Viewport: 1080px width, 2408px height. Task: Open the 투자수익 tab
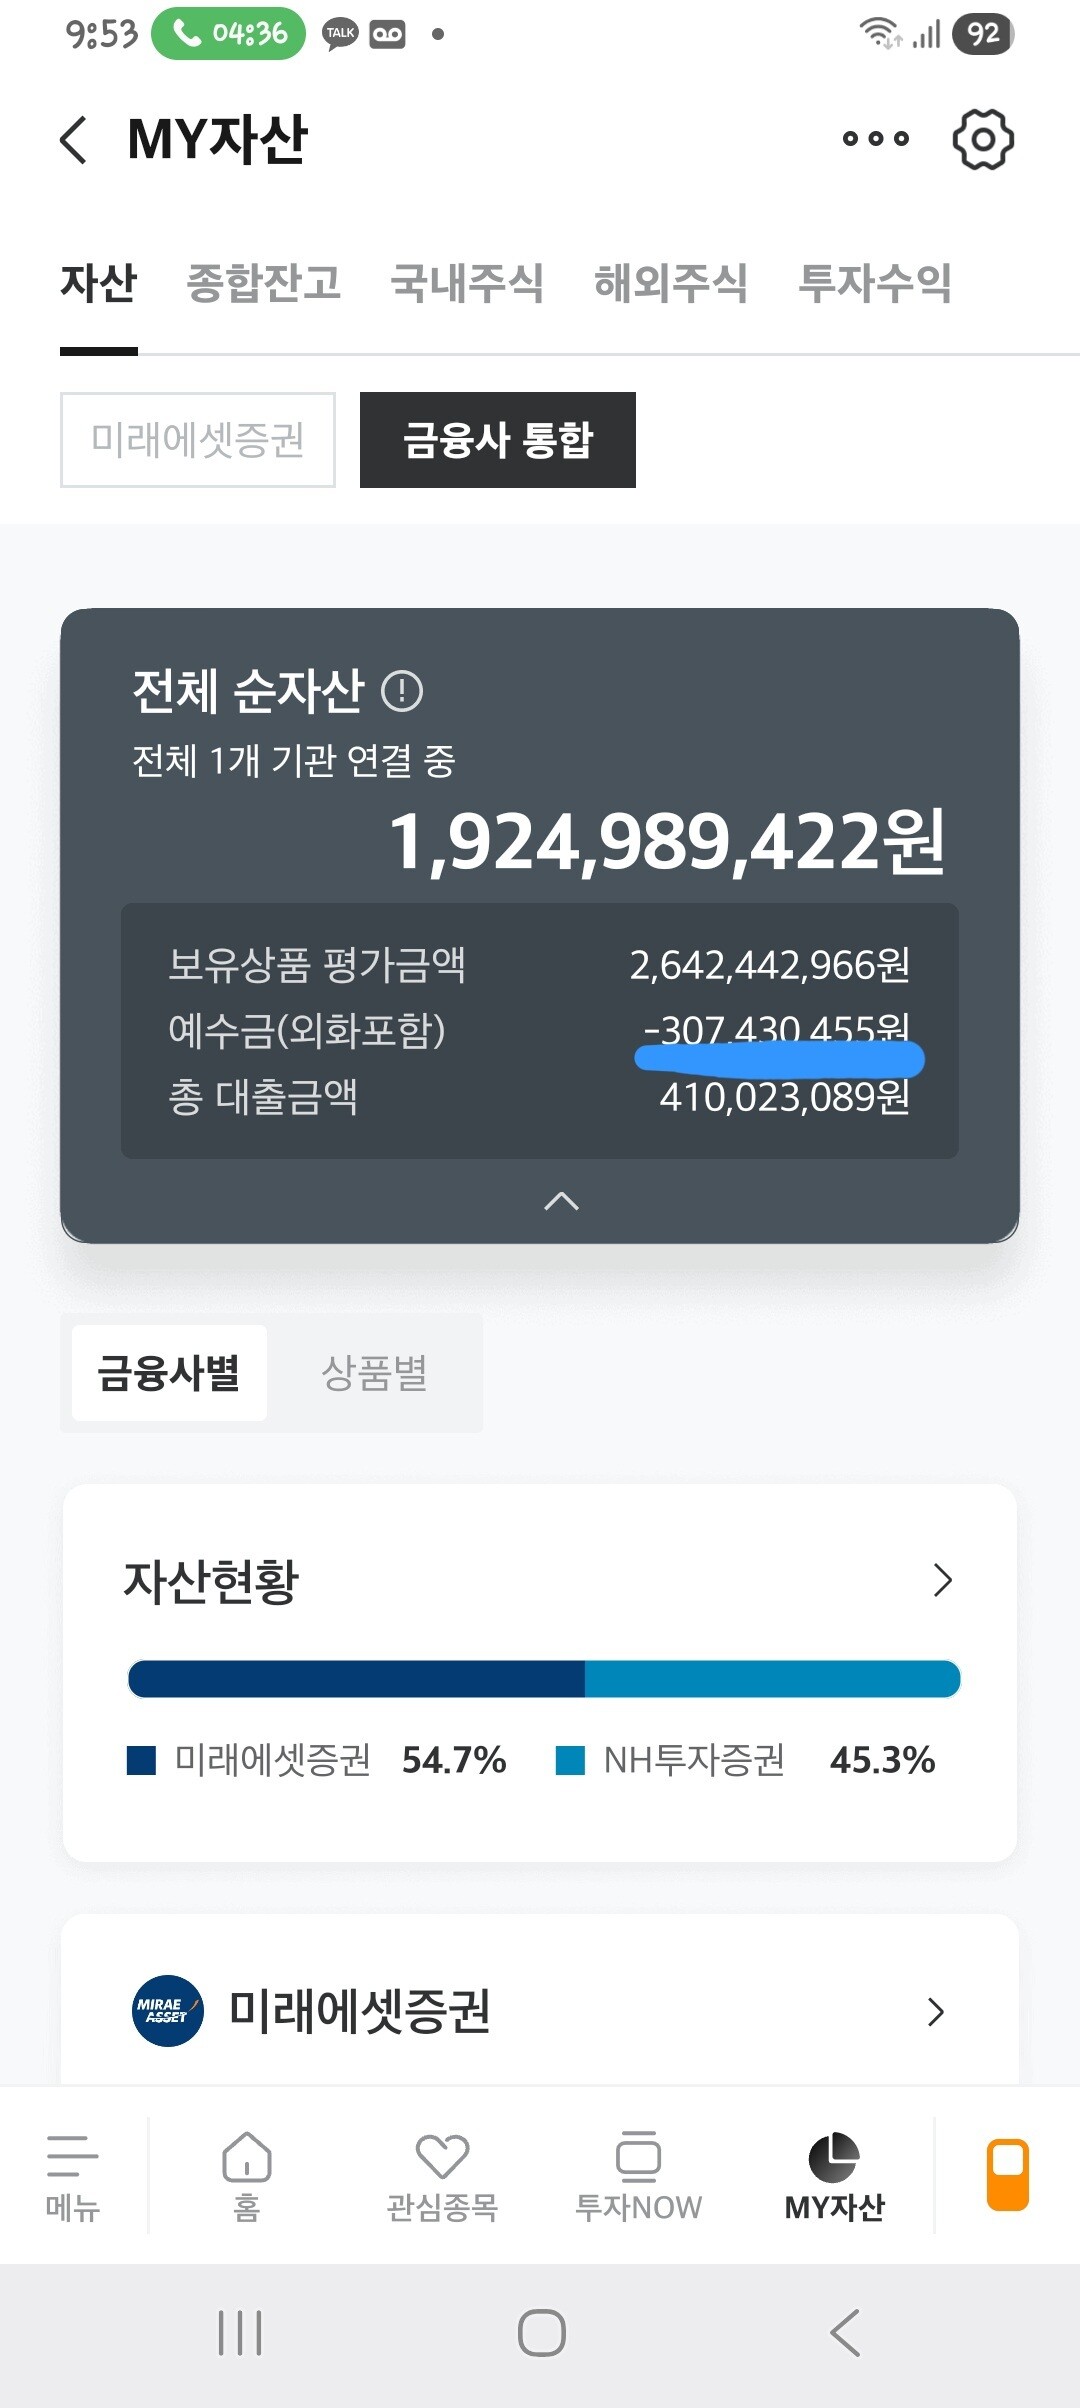(874, 283)
